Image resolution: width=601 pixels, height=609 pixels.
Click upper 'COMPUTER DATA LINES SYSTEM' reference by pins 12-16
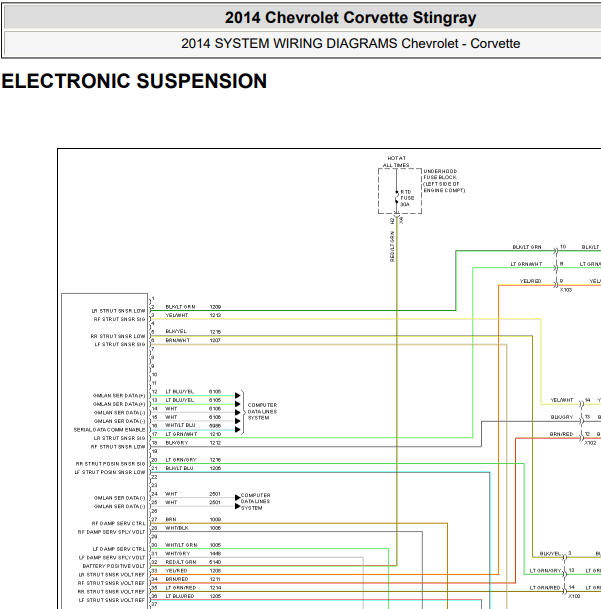(262, 411)
